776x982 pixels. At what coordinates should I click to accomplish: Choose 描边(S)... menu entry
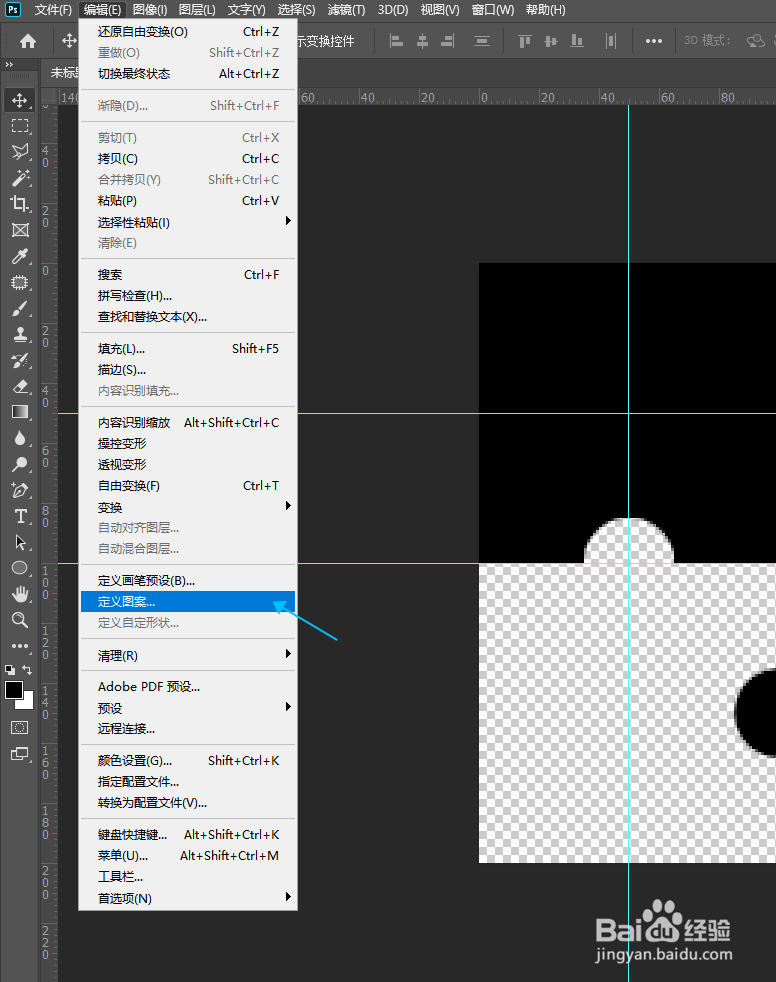tap(188, 370)
